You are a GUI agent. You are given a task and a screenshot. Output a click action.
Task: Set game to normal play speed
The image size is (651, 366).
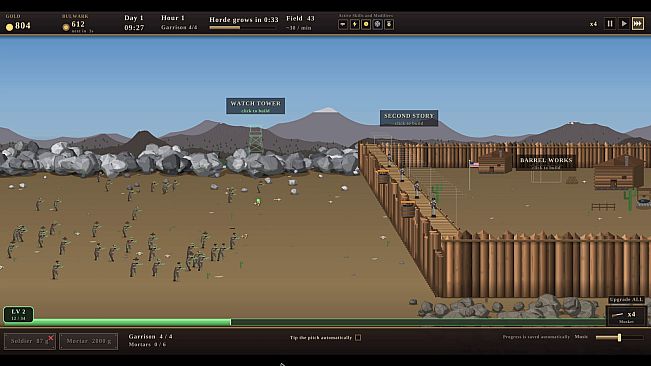(624, 24)
